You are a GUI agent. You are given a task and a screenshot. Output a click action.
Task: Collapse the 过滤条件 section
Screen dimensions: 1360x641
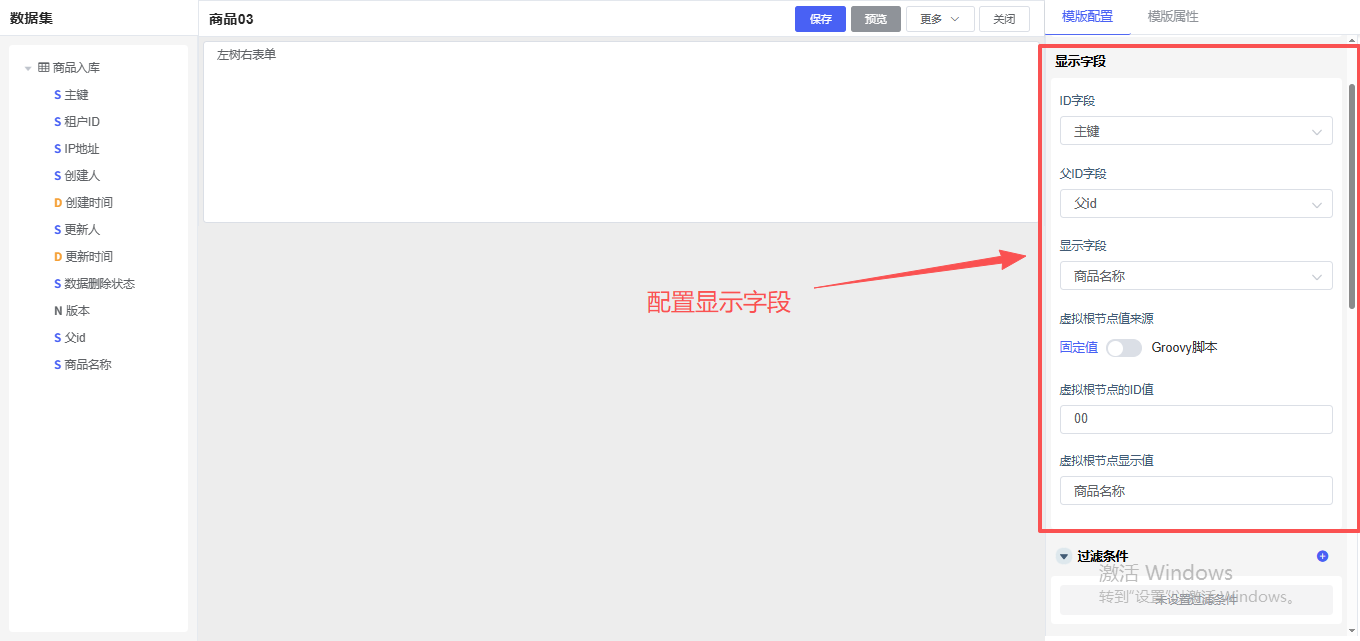click(x=1063, y=556)
